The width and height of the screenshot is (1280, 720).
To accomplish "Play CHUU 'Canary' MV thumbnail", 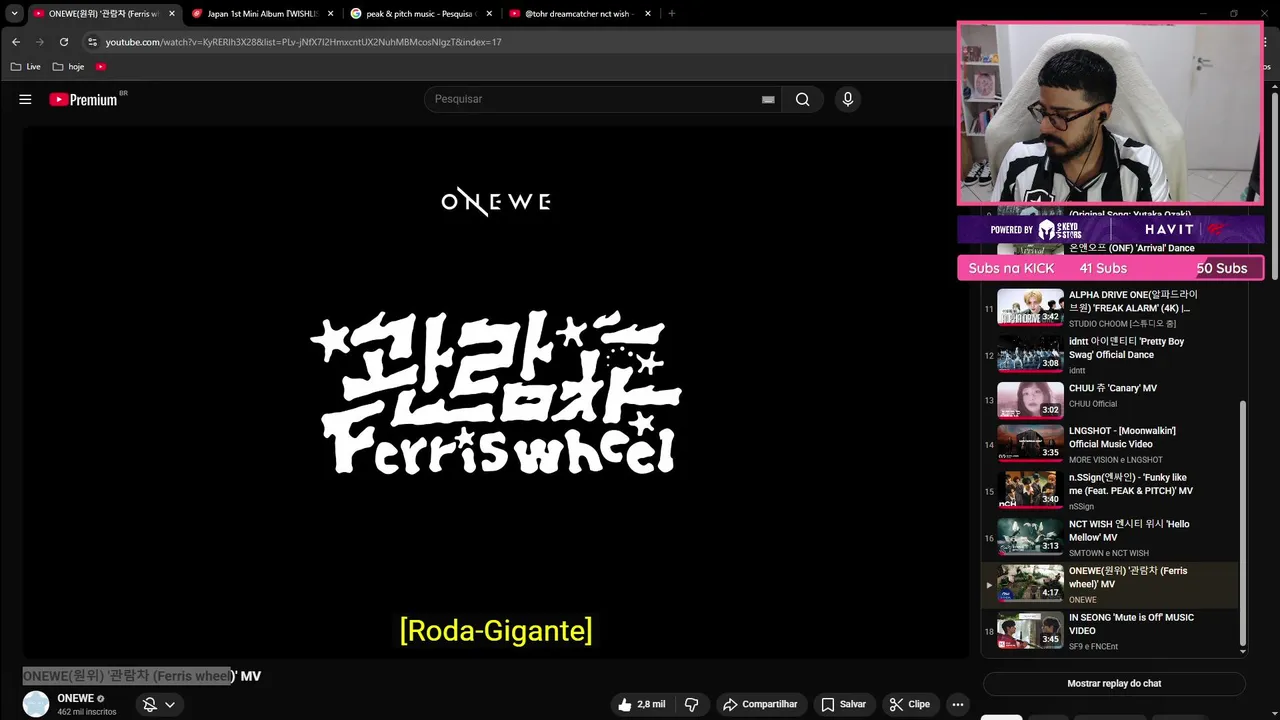I will pyautogui.click(x=1031, y=400).
